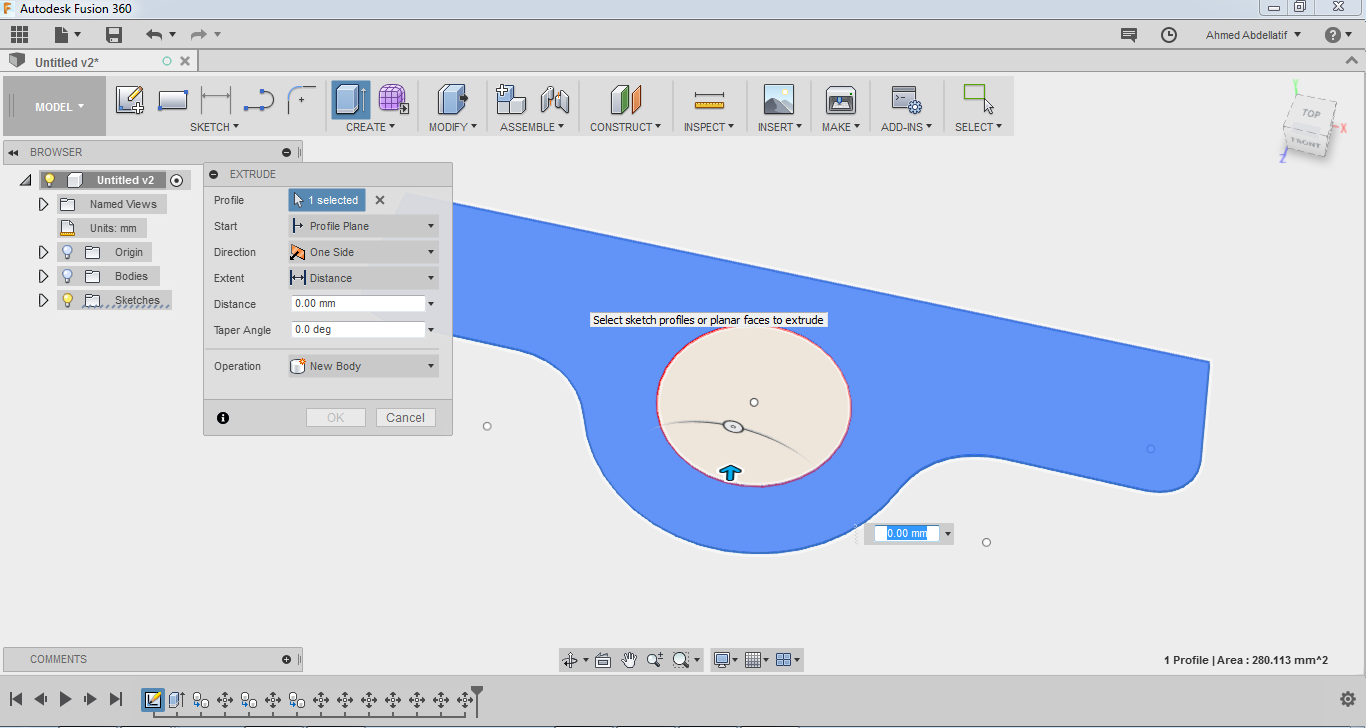
Task: Click the Taper Angle input field
Action: click(358, 330)
